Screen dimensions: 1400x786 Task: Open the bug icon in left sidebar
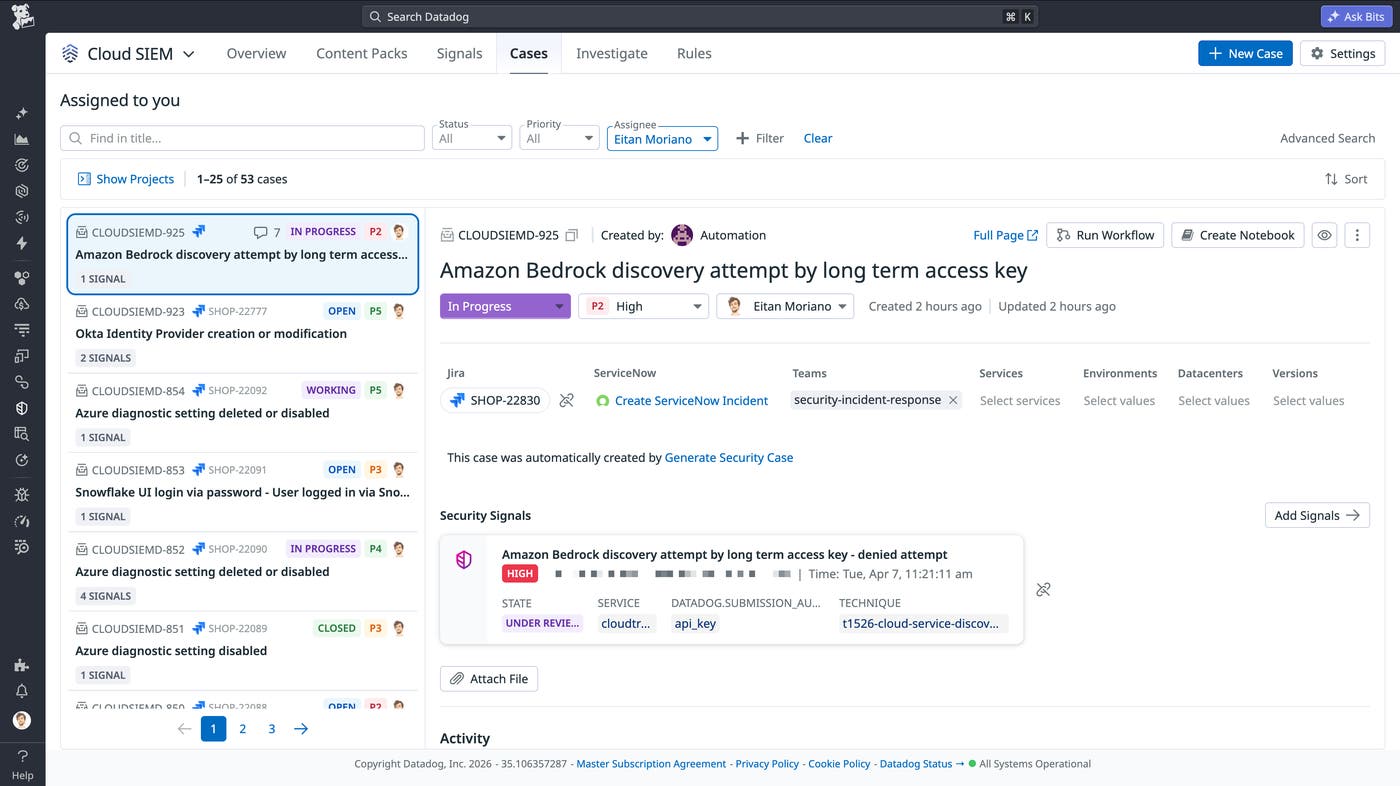coord(22,495)
